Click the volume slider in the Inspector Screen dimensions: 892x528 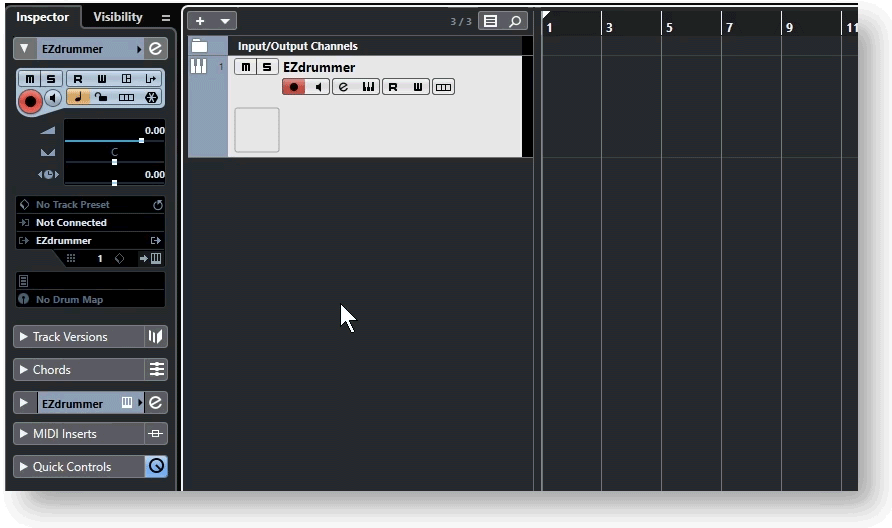pos(114,141)
